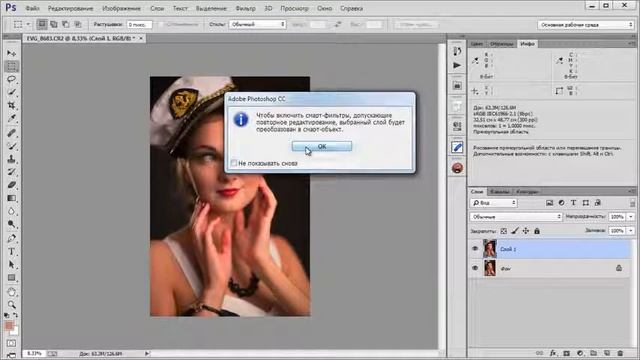Select the Eraser tool

11,185
